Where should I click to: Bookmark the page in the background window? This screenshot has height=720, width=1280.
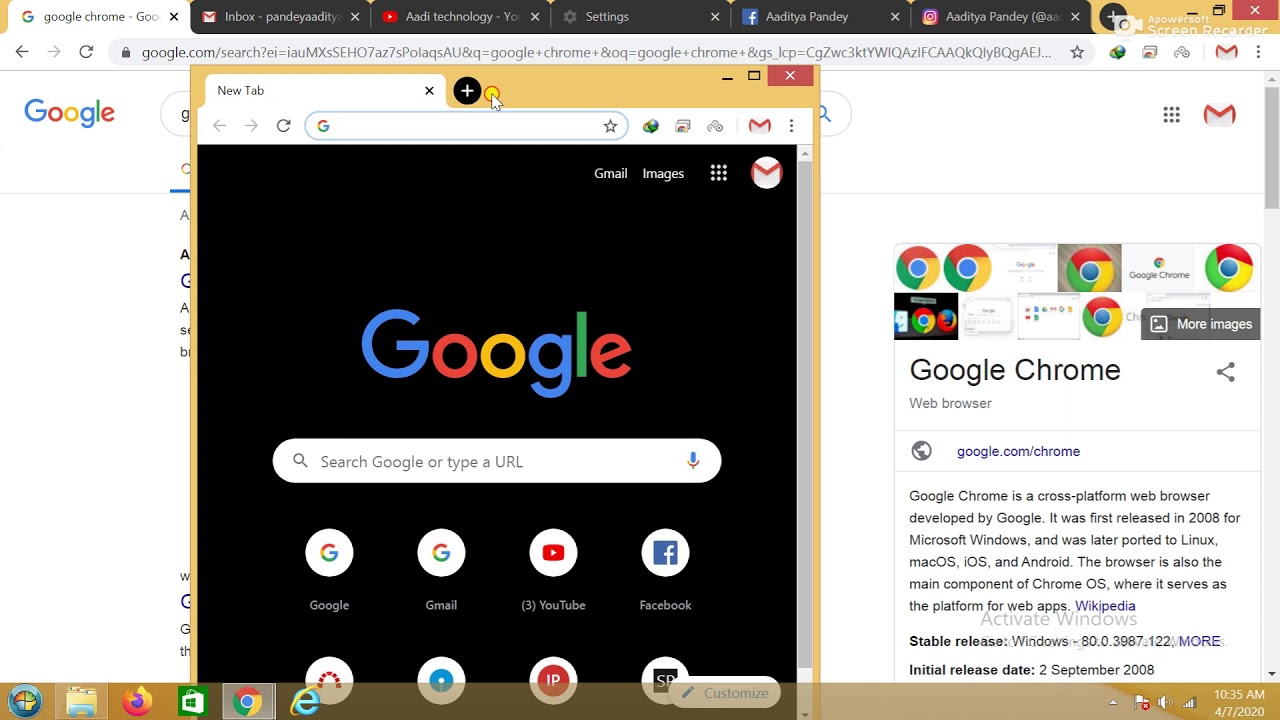pyautogui.click(x=1077, y=52)
